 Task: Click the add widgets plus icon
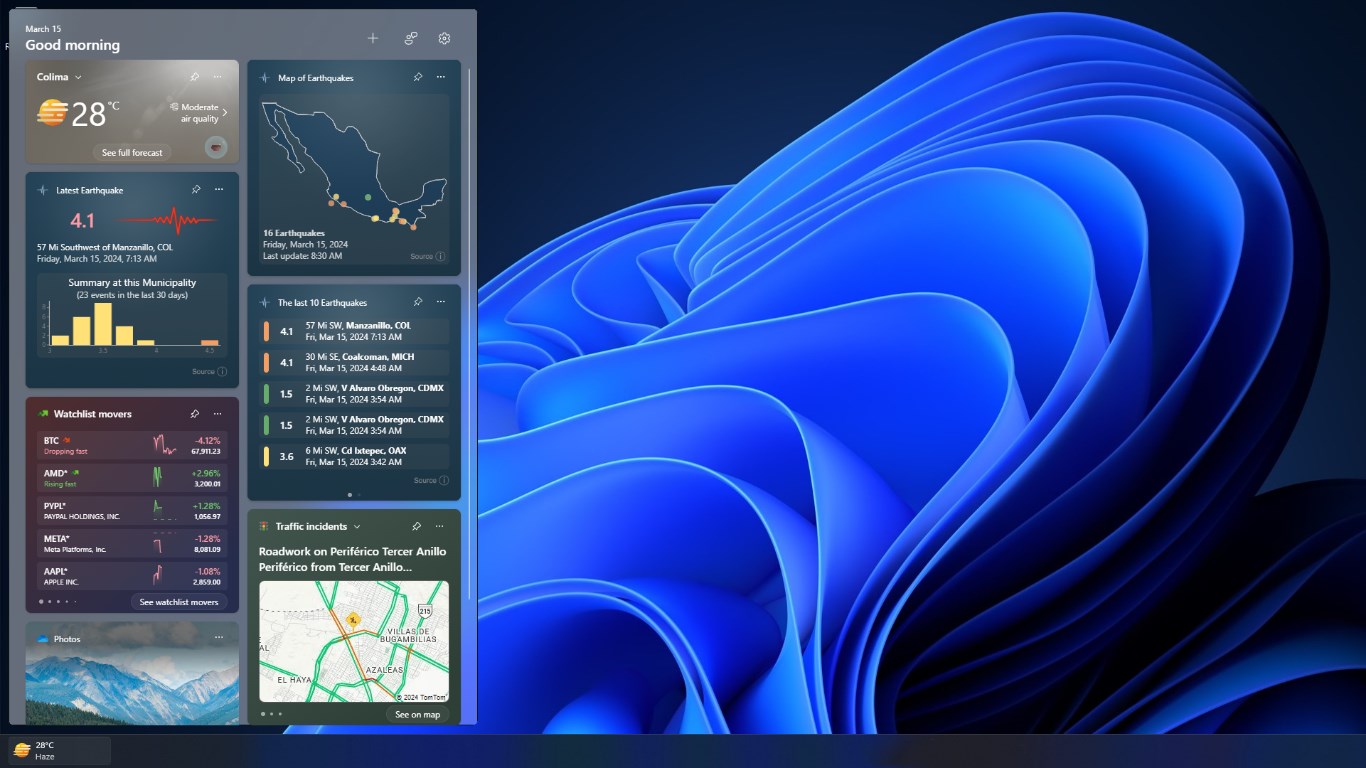[x=373, y=38]
